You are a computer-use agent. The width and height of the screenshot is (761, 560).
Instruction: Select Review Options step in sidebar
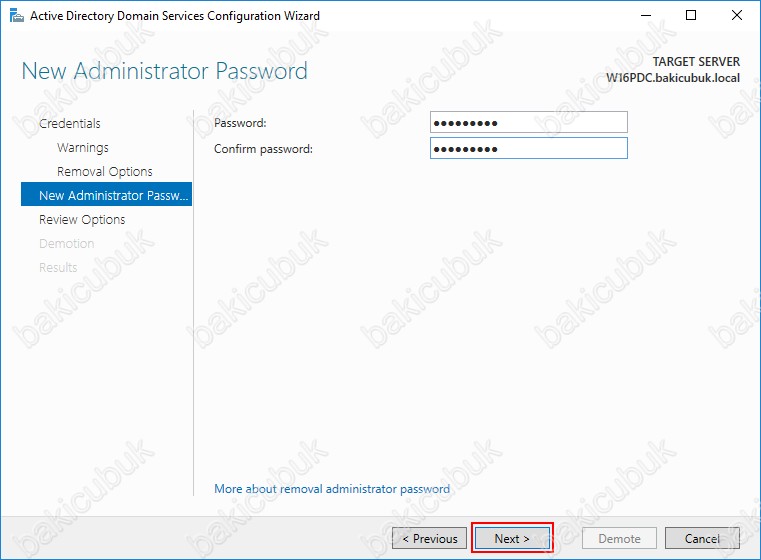pyautogui.click(x=82, y=219)
